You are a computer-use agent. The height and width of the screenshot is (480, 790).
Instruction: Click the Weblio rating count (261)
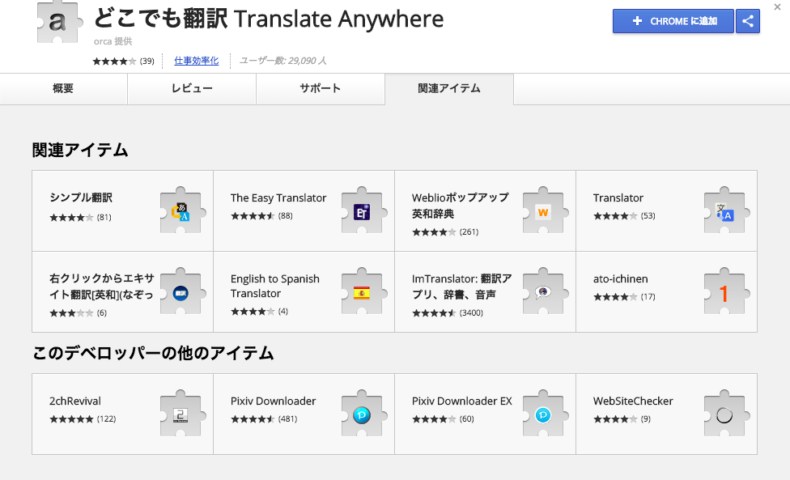469,232
